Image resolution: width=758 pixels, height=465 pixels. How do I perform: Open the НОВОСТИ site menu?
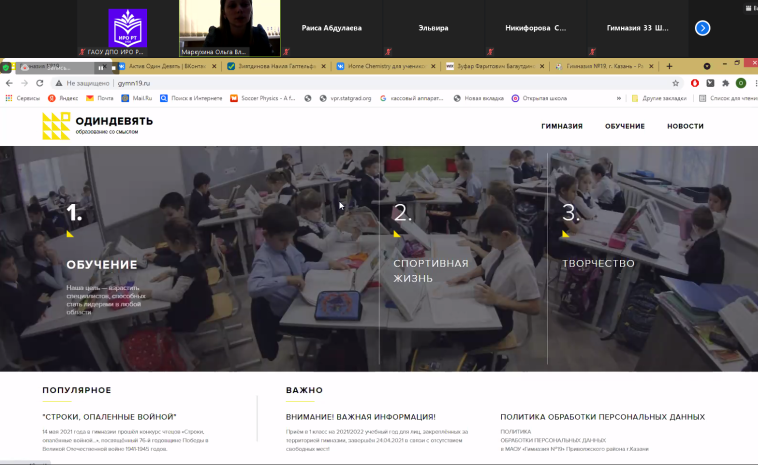click(685, 126)
